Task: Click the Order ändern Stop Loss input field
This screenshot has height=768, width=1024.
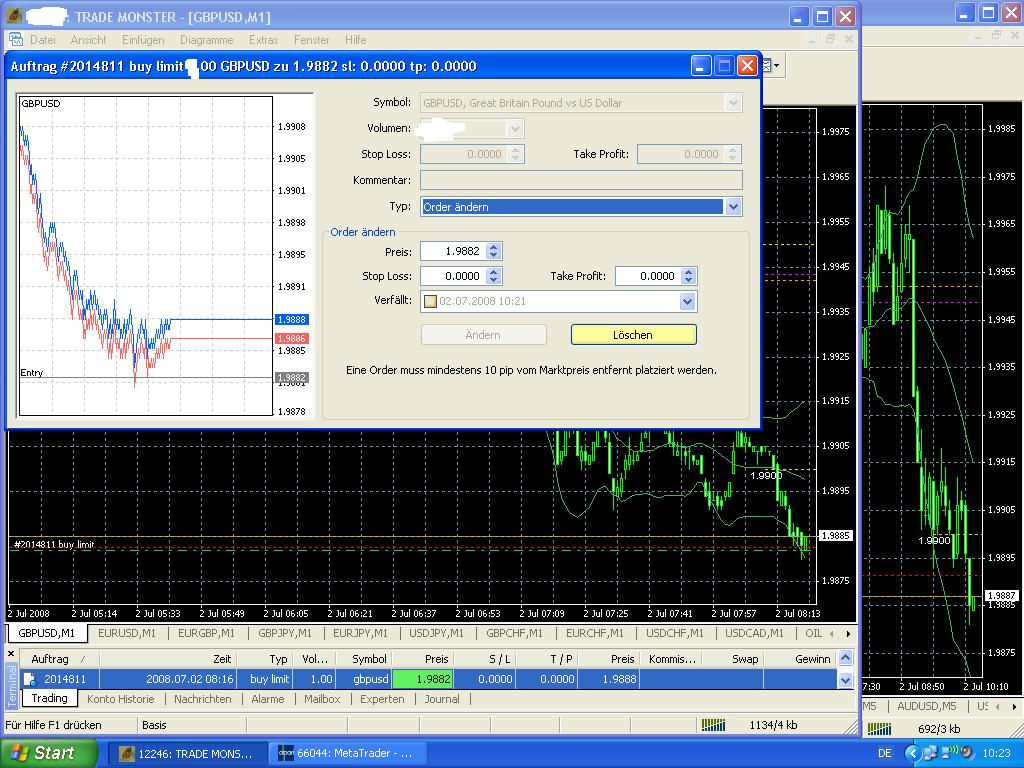Action: click(452, 276)
